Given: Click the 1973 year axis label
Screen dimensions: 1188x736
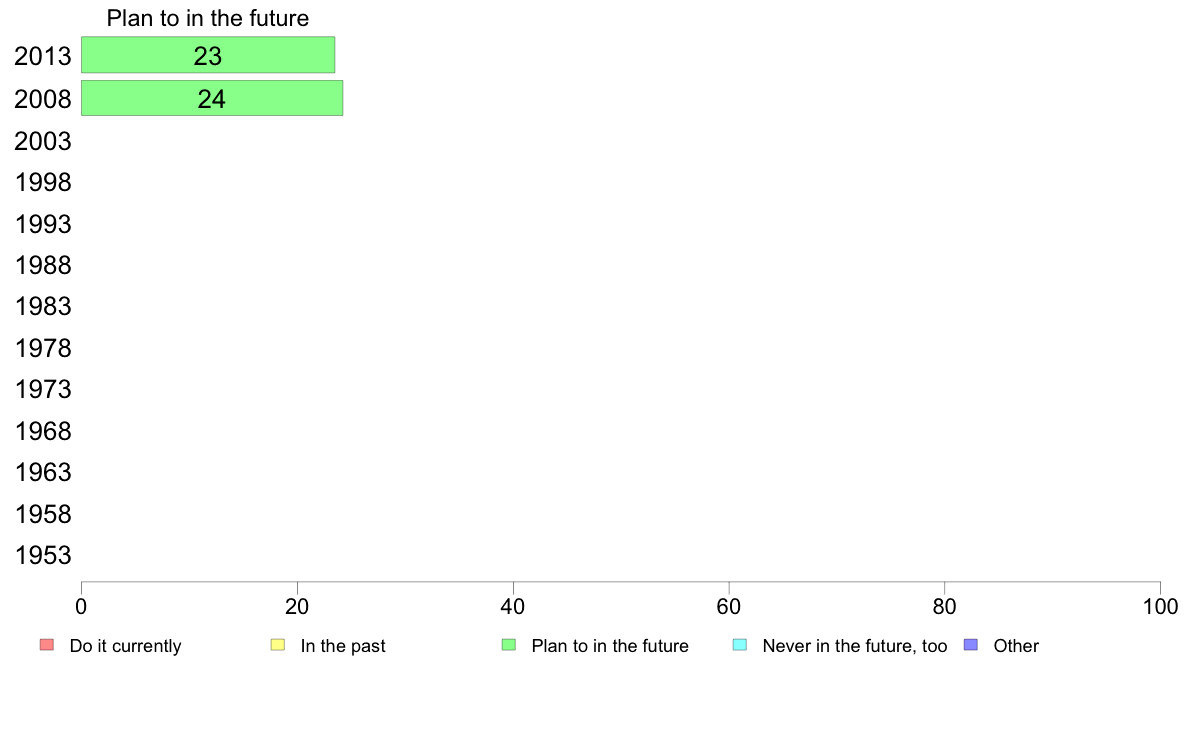Looking at the screenshot, I should (x=43, y=390).
